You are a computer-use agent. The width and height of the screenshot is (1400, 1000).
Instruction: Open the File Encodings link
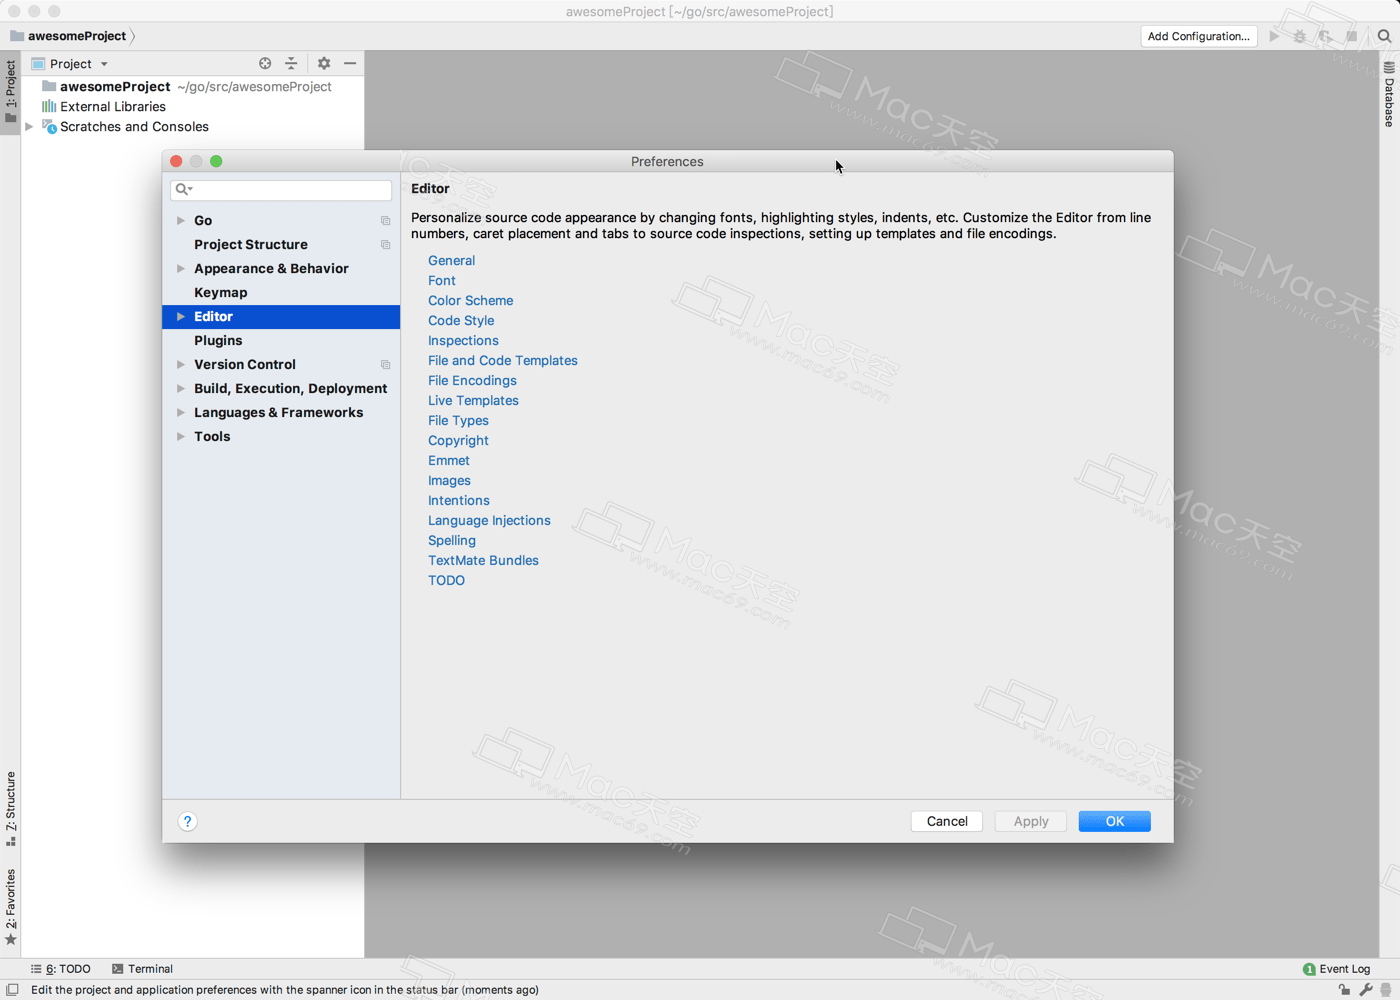coord(473,380)
